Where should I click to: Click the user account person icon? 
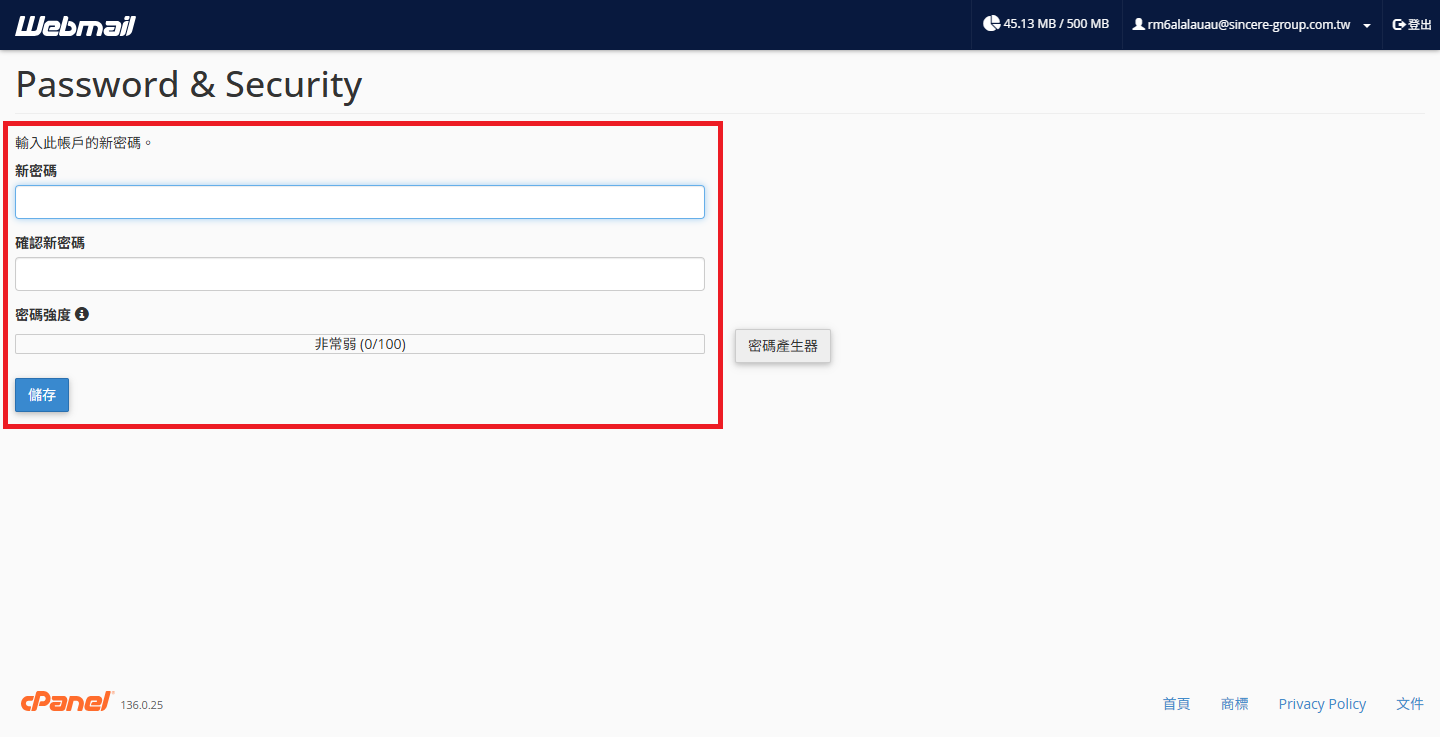1138,24
